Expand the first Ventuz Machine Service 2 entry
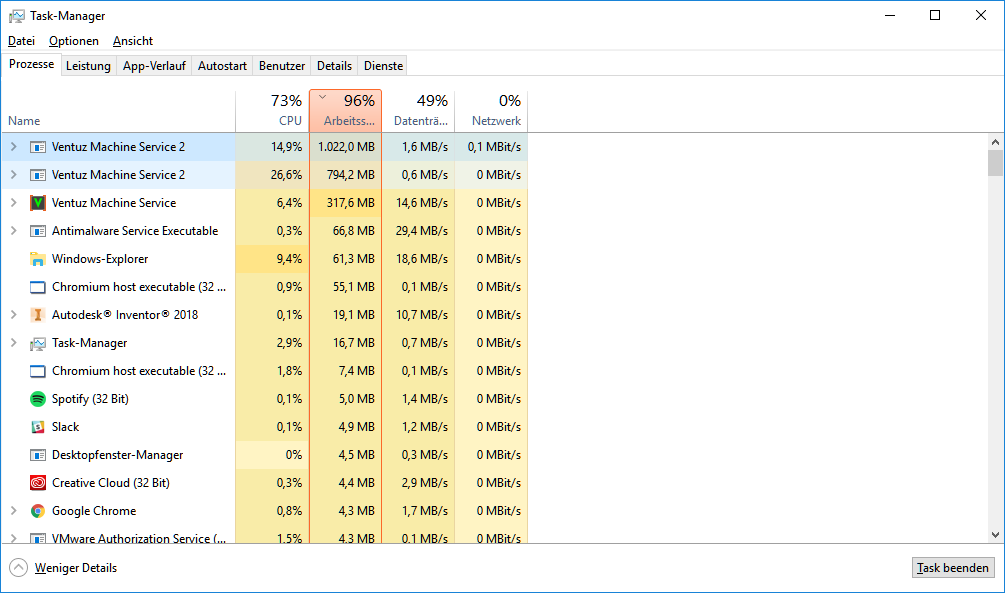Viewport: 1005px width, 593px height. pos(13,147)
